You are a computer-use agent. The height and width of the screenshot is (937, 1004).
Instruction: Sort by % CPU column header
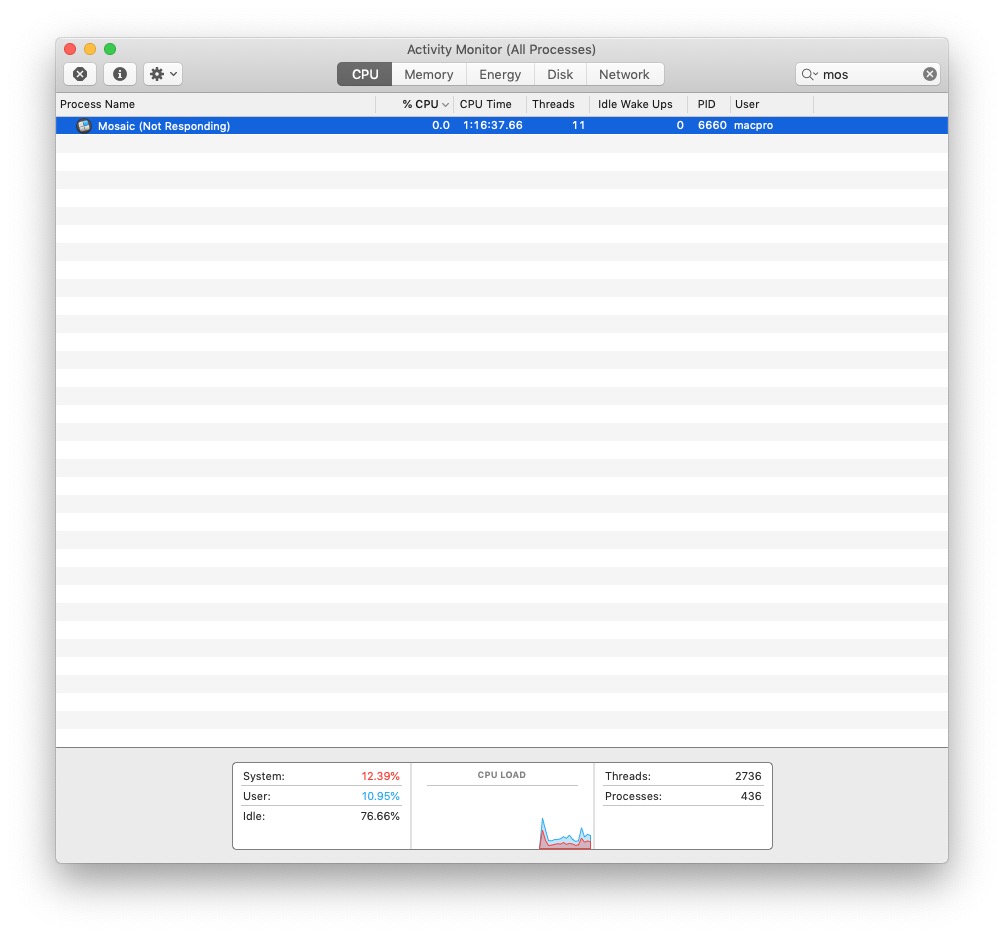click(x=420, y=104)
